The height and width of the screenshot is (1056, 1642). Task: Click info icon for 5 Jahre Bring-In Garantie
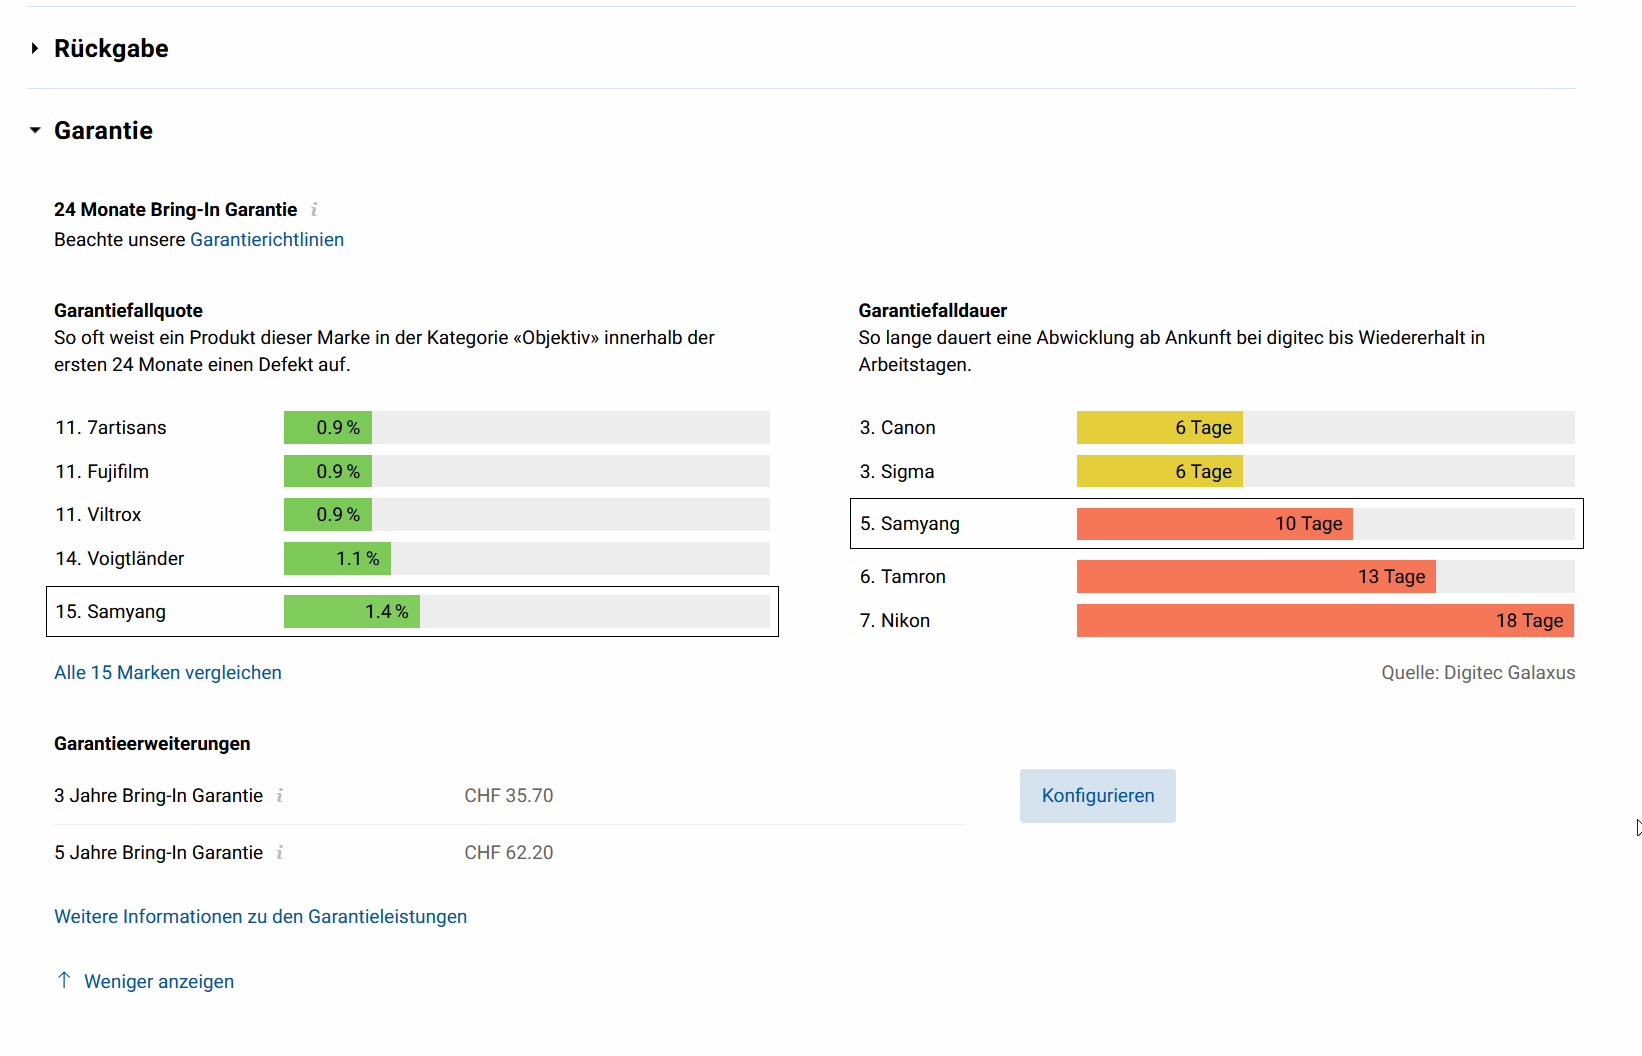point(280,852)
